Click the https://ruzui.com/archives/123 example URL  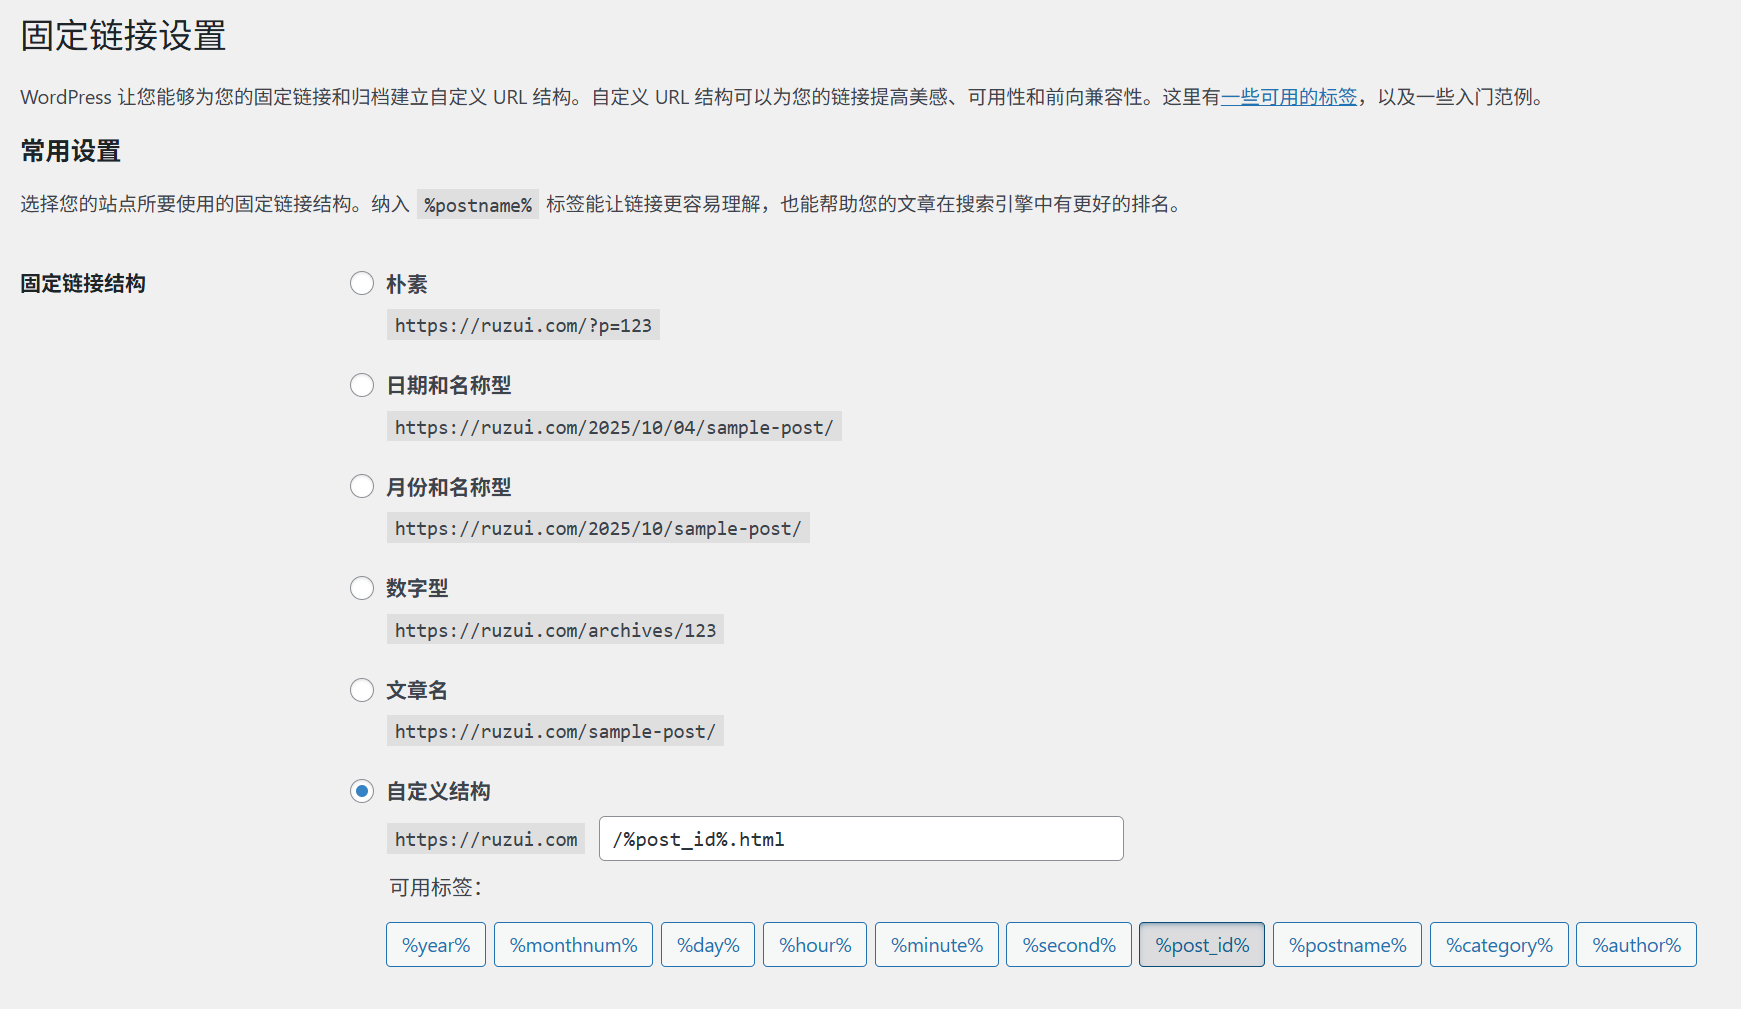point(555,630)
